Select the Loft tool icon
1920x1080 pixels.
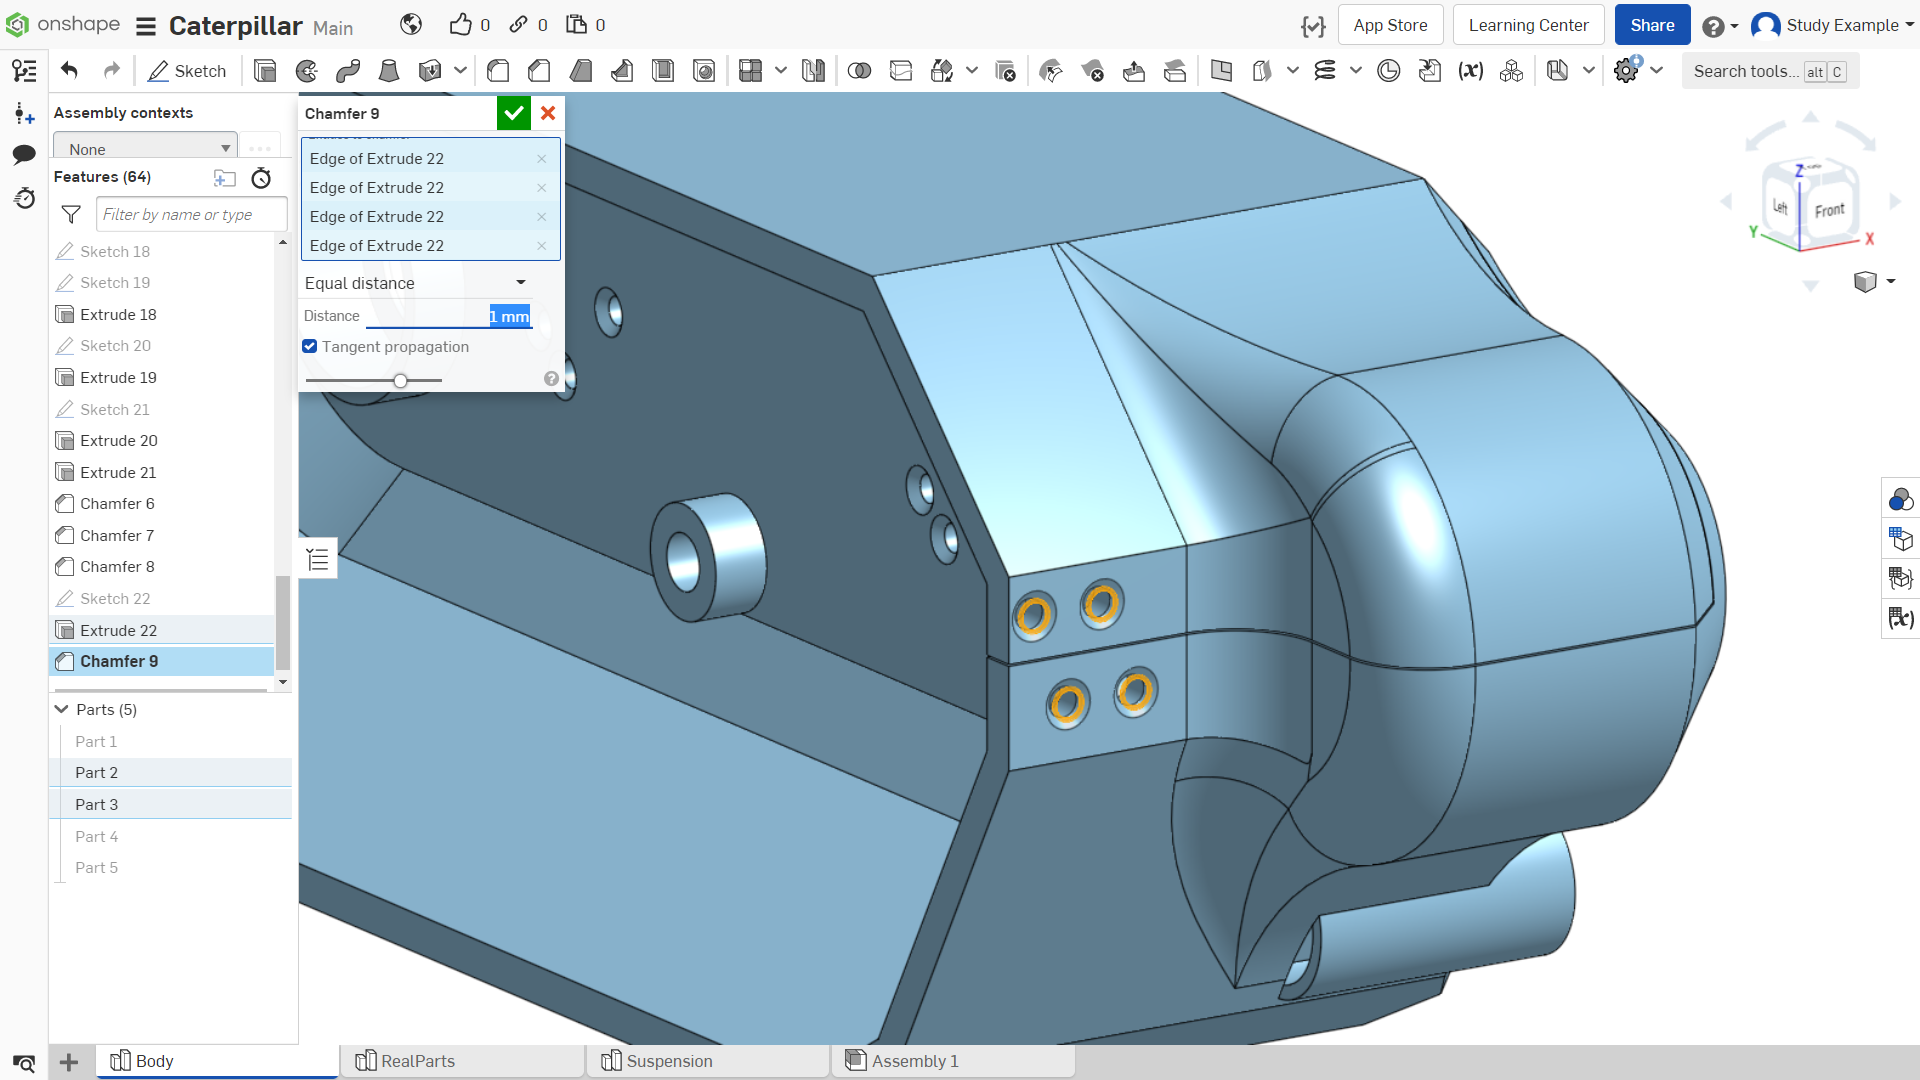pos(389,71)
